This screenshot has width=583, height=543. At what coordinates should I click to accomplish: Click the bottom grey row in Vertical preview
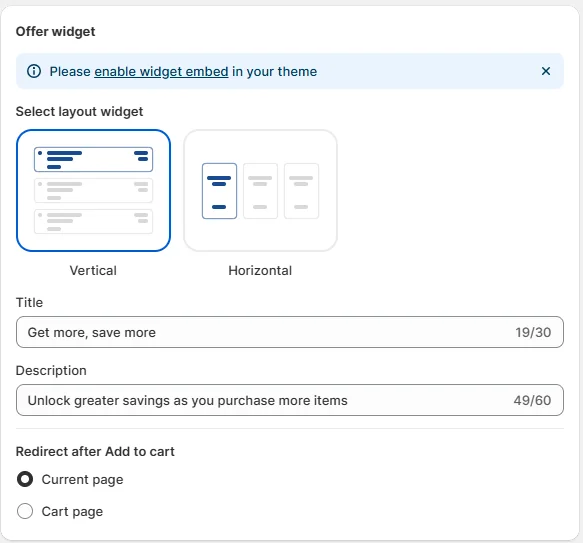[x=93, y=221]
